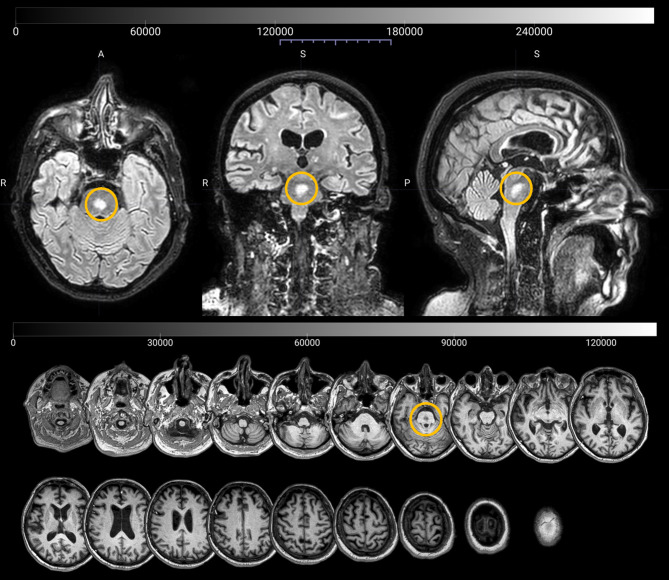The image size is (669, 580).
Task: Click the '30000' tick on the lower colorbar
Action: [160, 343]
